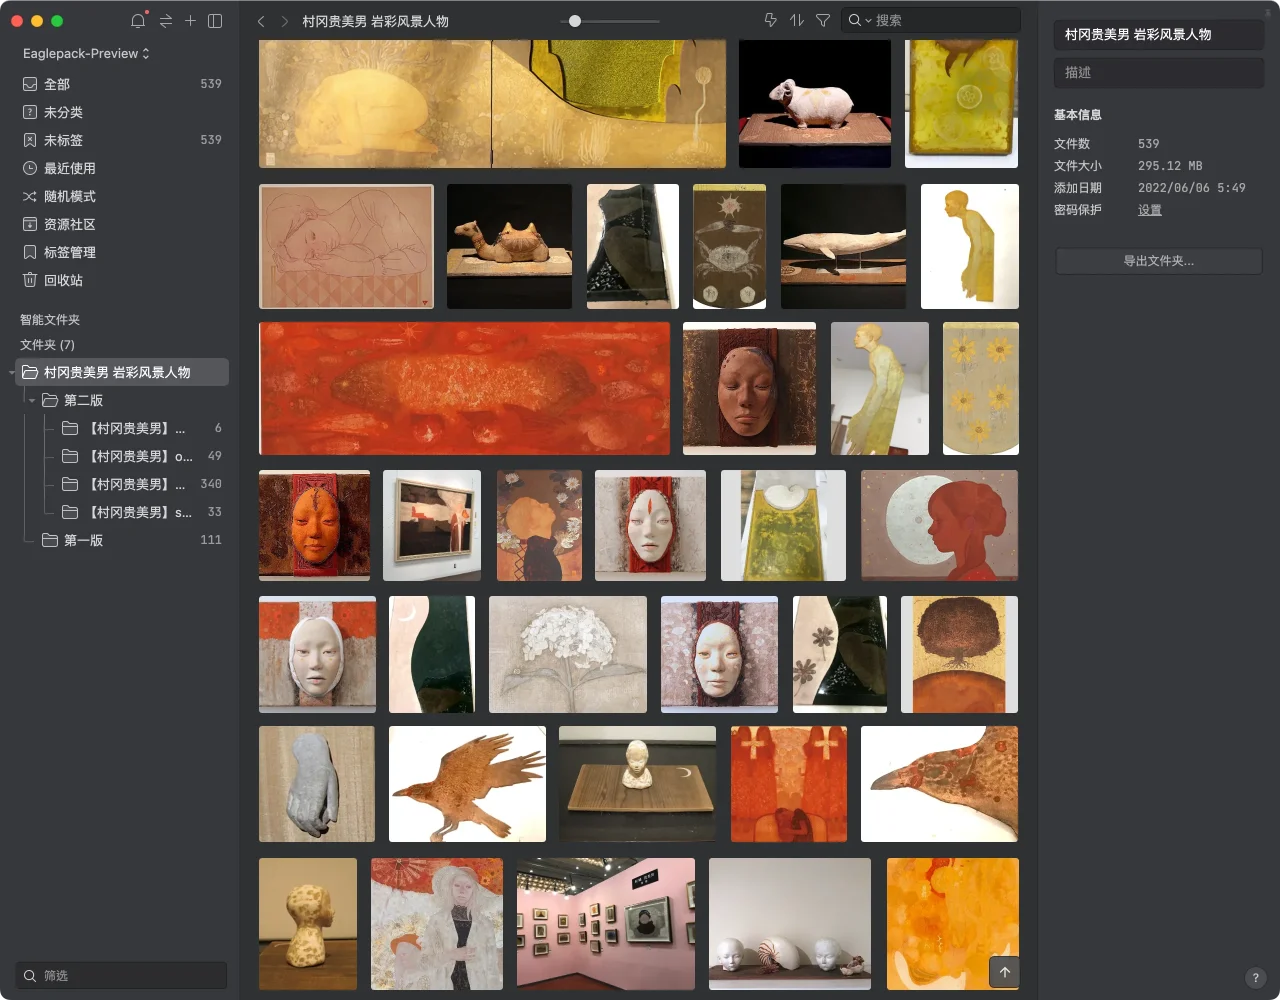Open the notifications bell icon

coord(138,20)
